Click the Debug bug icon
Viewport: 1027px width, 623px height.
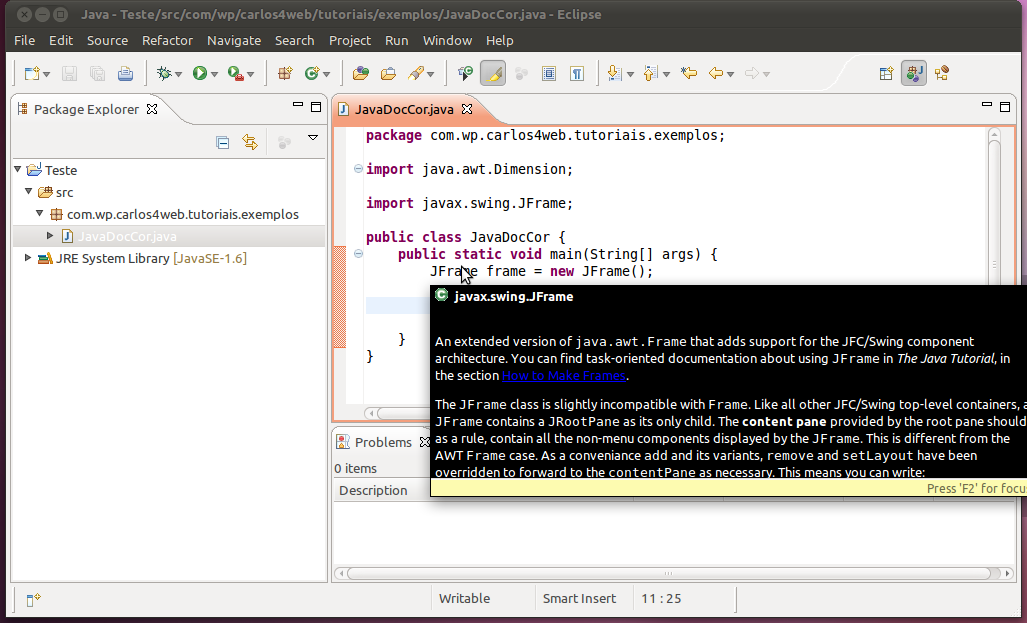(164, 73)
